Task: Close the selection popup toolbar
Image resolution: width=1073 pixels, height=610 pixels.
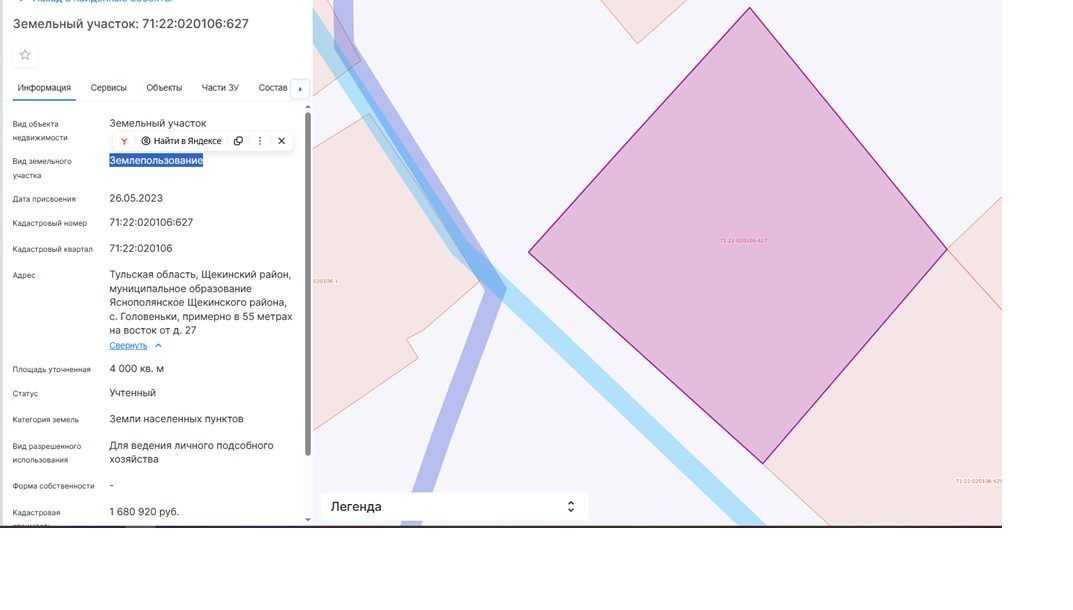Action: (x=281, y=141)
